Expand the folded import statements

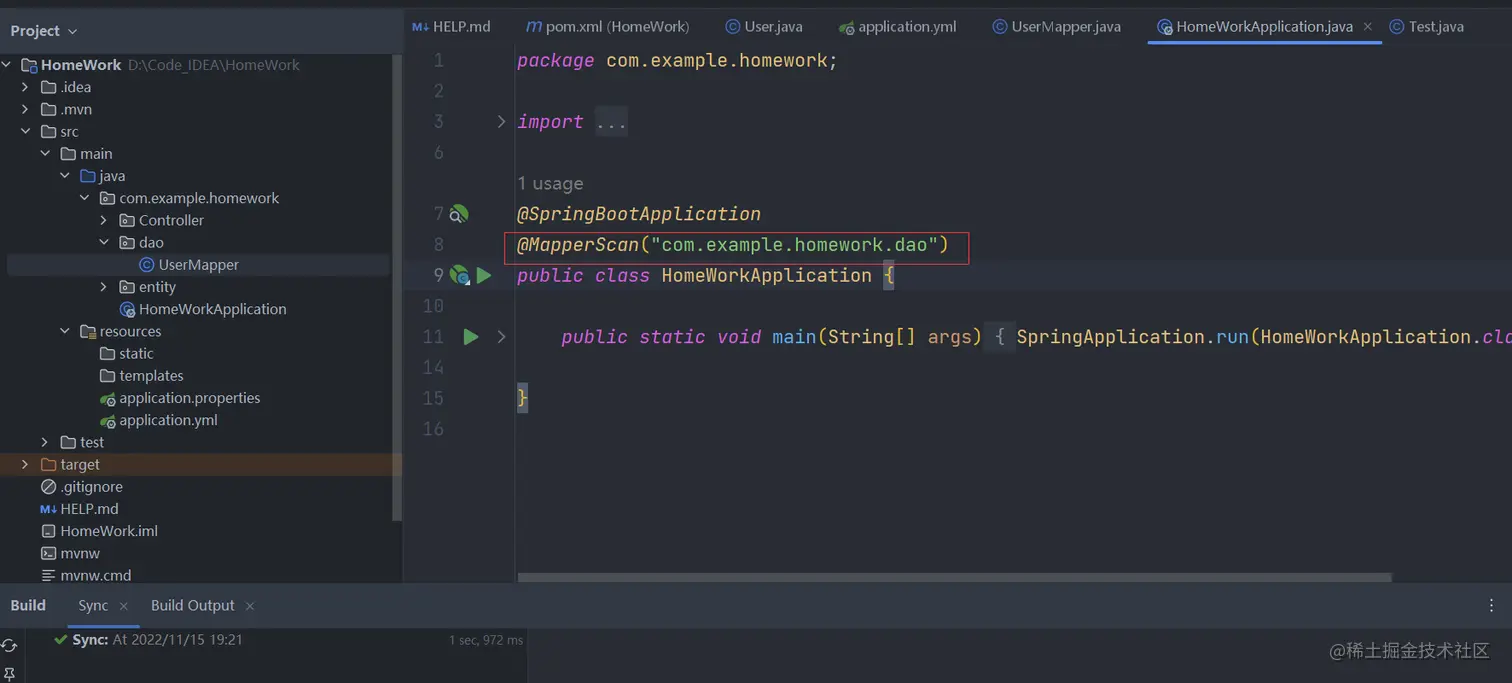tap(501, 122)
